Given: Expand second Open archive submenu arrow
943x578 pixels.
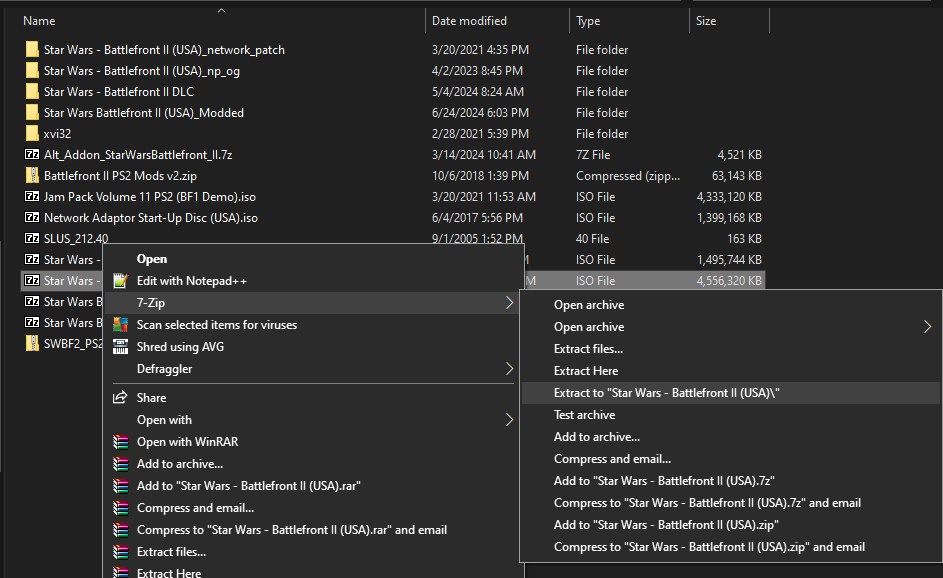Looking at the screenshot, I should (x=927, y=327).
